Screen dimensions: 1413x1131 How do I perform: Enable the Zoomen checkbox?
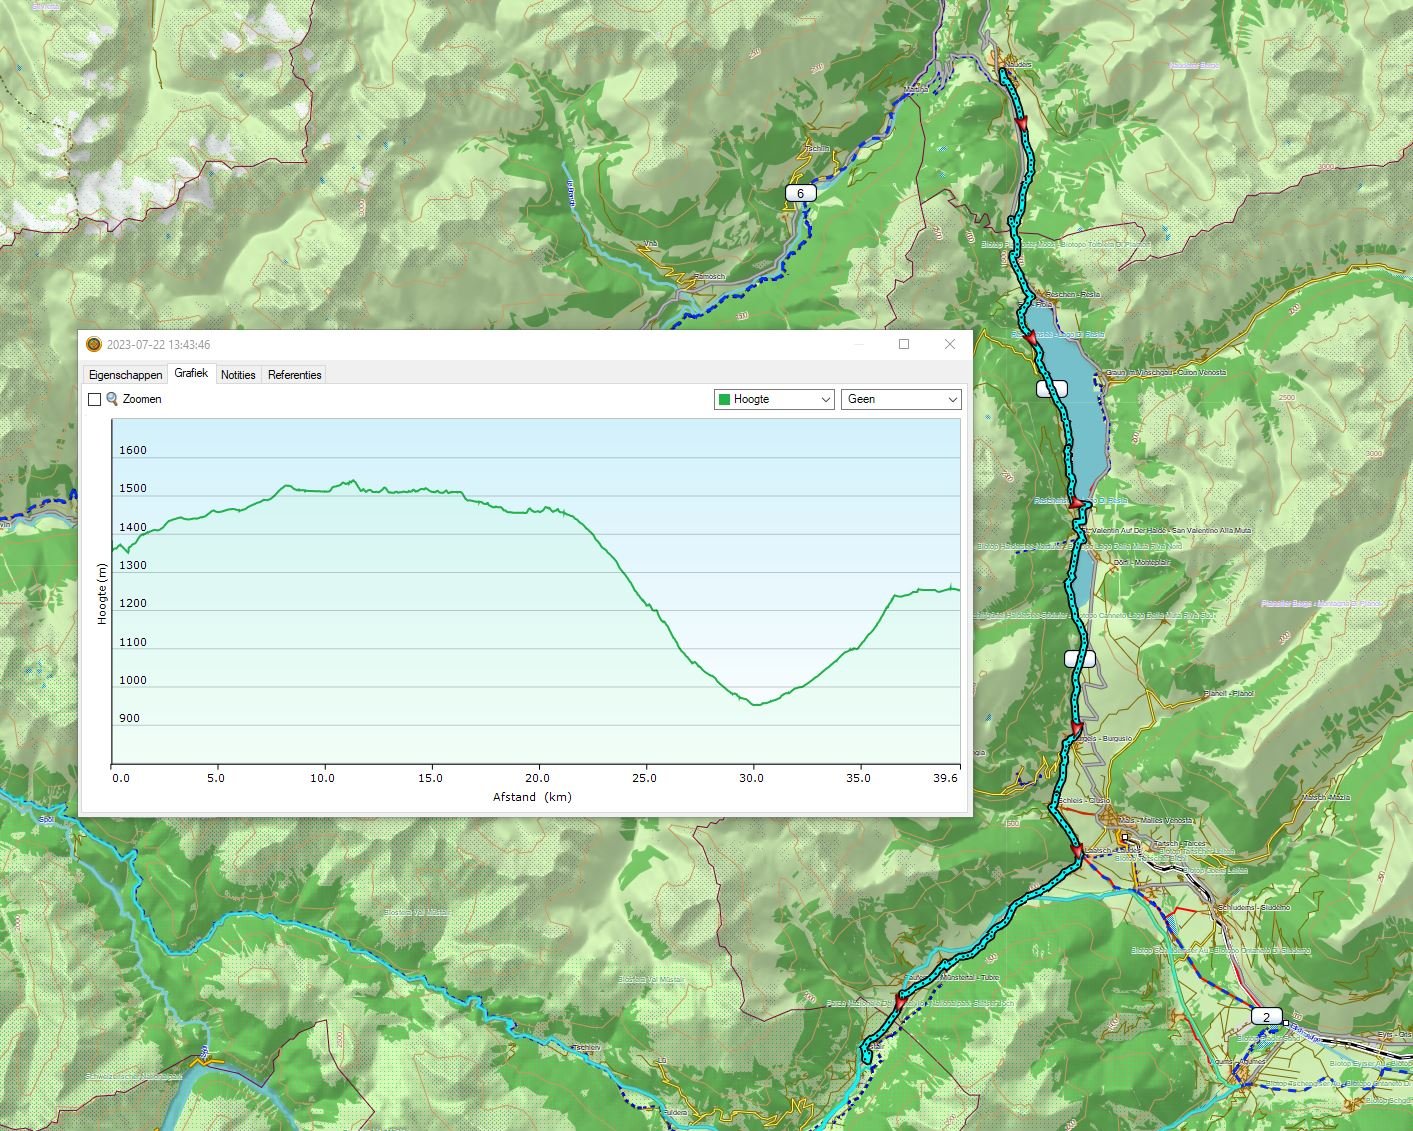(95, 399)
